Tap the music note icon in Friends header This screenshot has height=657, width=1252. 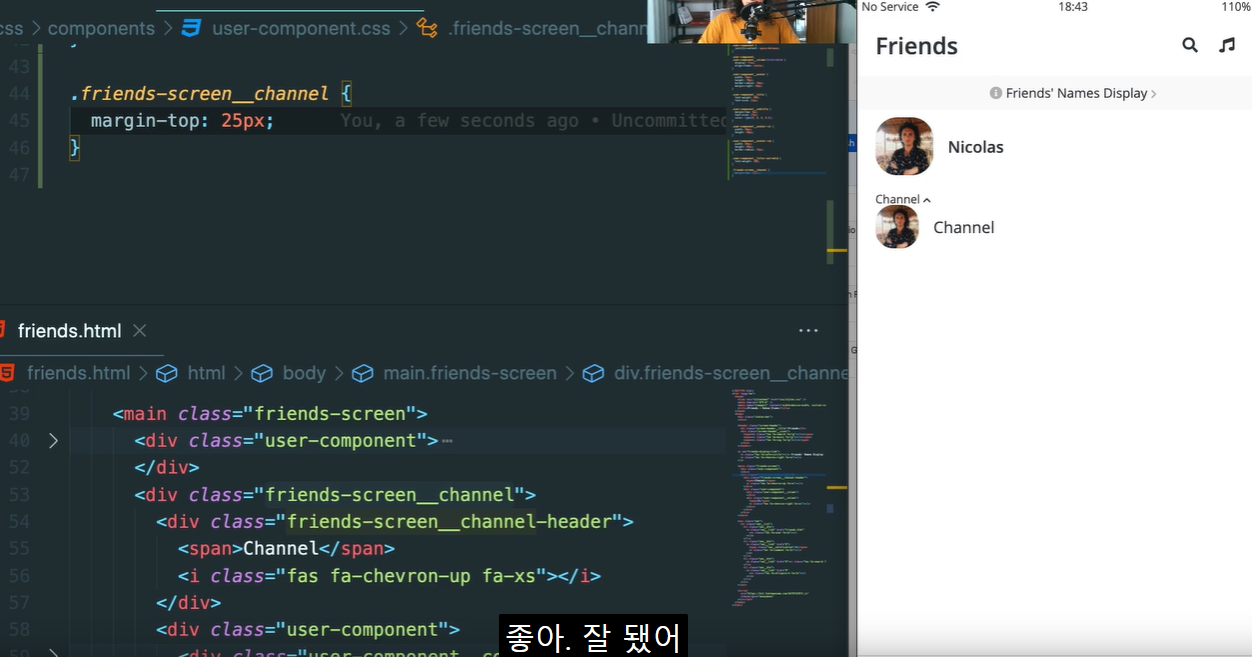coord(1228,45)
